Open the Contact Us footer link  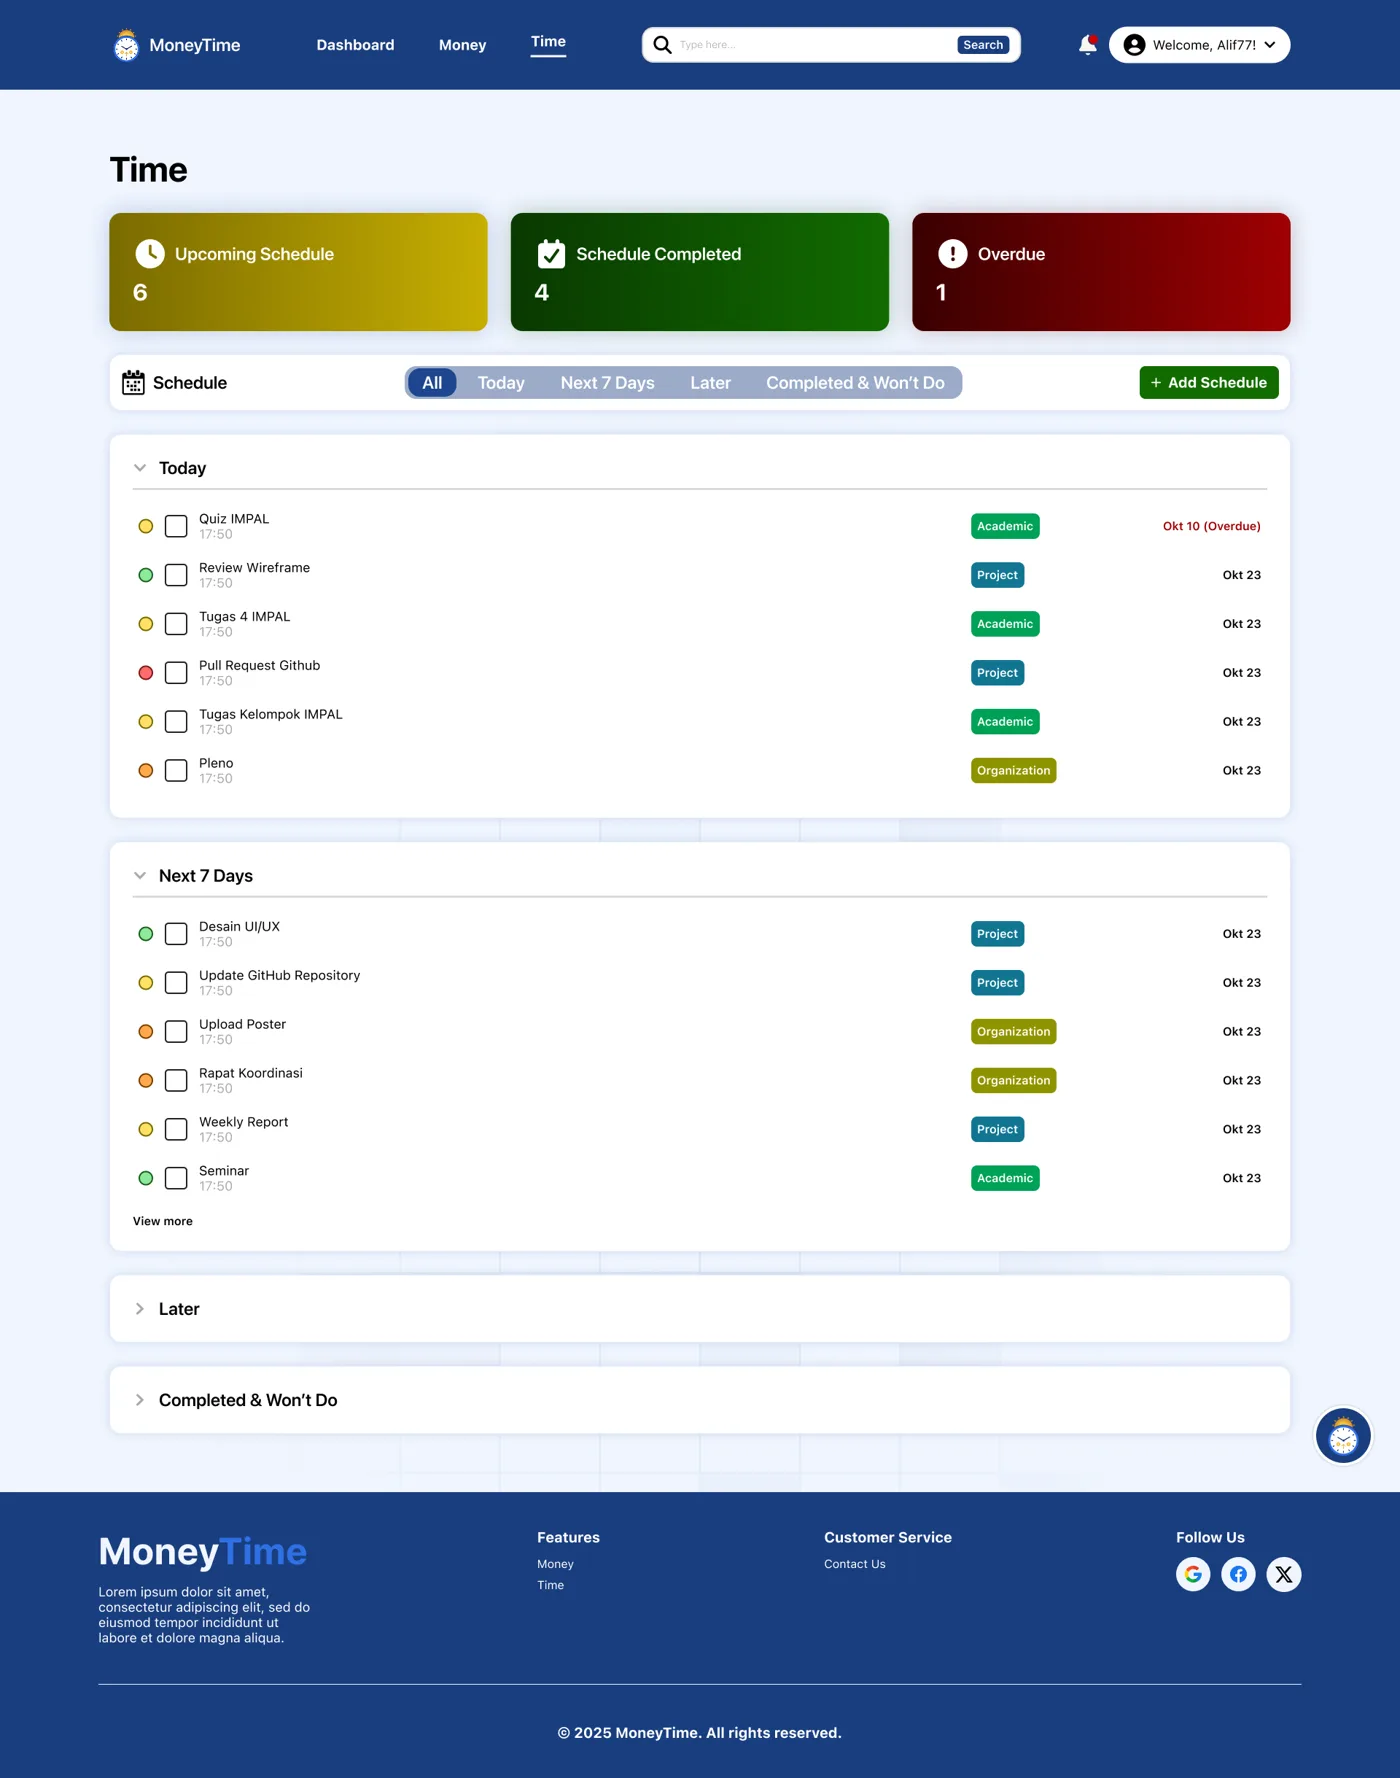pyautogui.click(x=855, y=1564)
